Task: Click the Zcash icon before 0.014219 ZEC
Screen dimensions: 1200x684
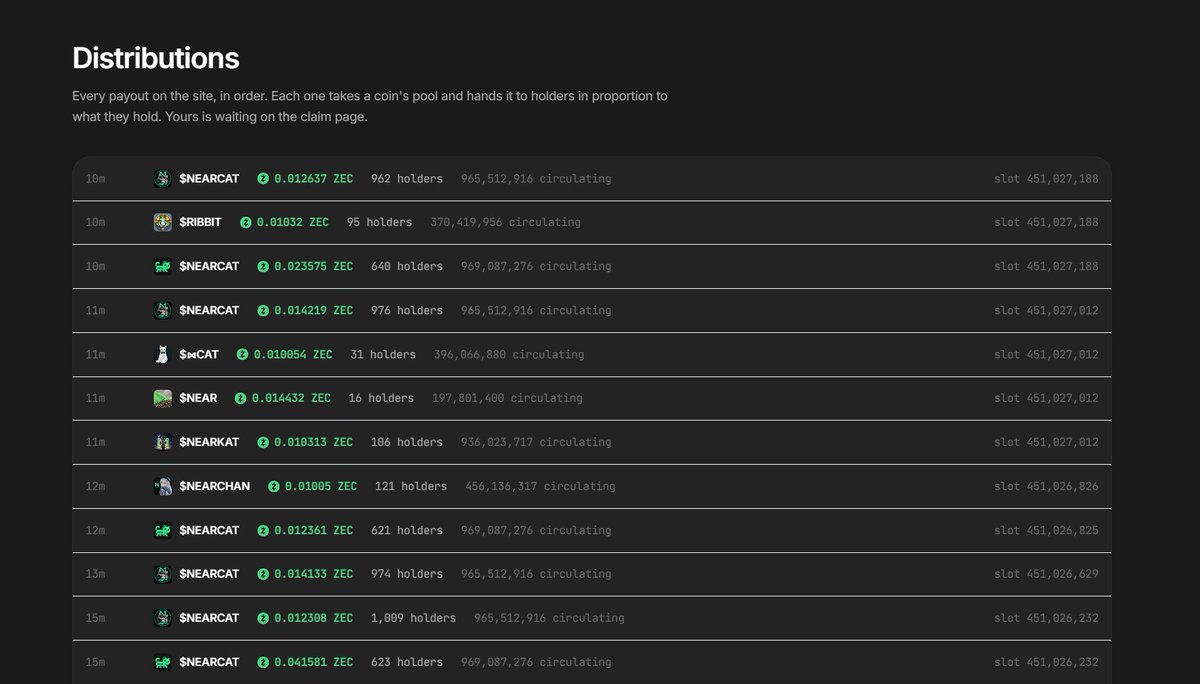Action: 263,311
